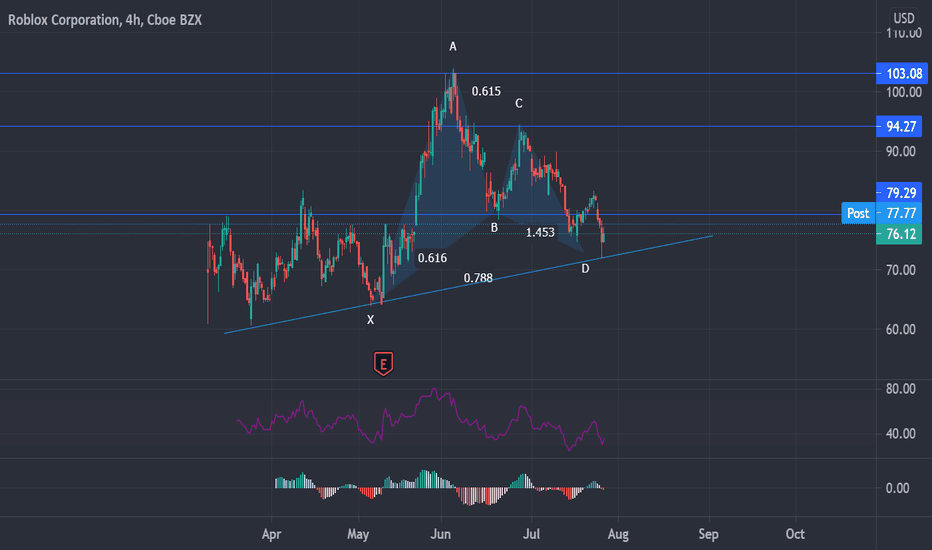Screen dimensions: 932x550
Task: Click the USD currency button
Action: tap(904, 18)
